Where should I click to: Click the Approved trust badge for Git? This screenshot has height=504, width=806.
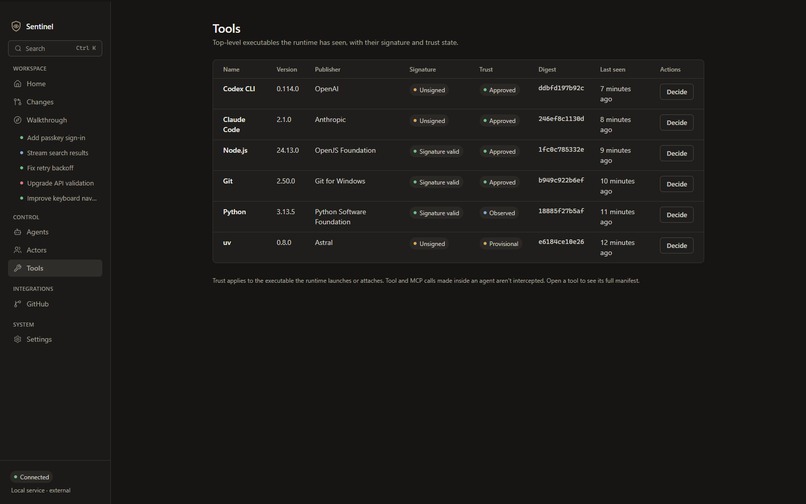click(x=500, y=182)
